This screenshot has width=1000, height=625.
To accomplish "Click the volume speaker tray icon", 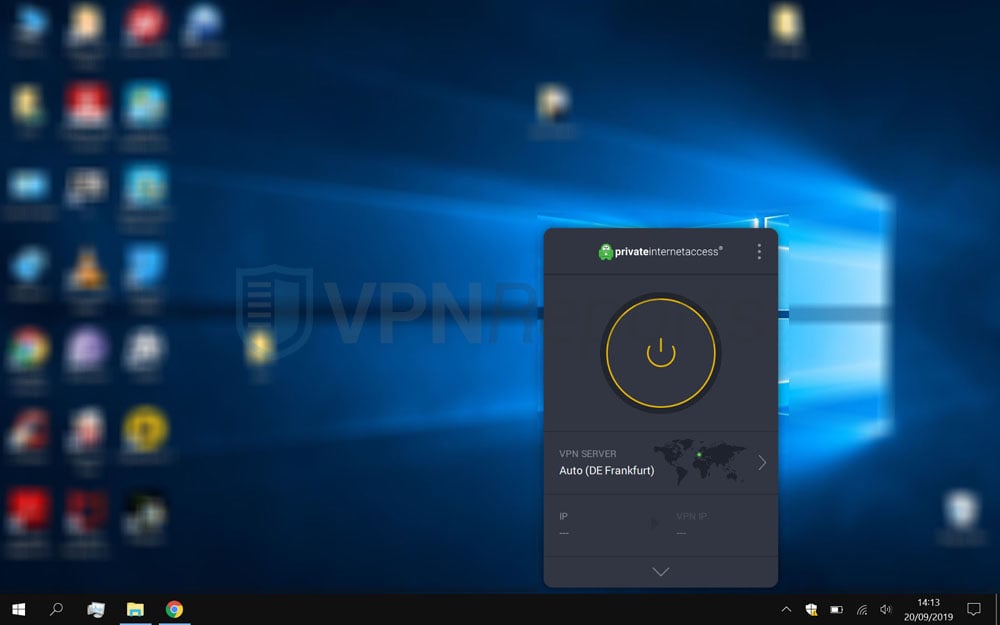I will click(885, 609).
